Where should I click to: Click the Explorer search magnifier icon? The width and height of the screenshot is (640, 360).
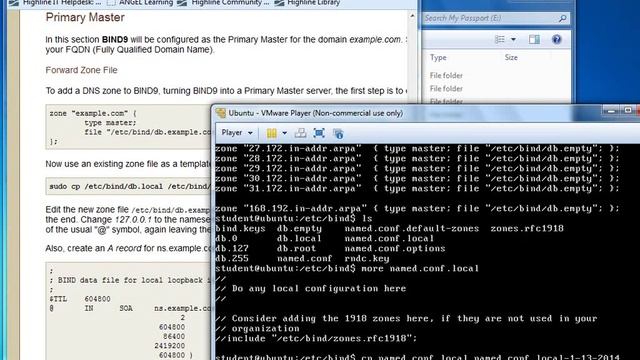[x=562, y=18]
